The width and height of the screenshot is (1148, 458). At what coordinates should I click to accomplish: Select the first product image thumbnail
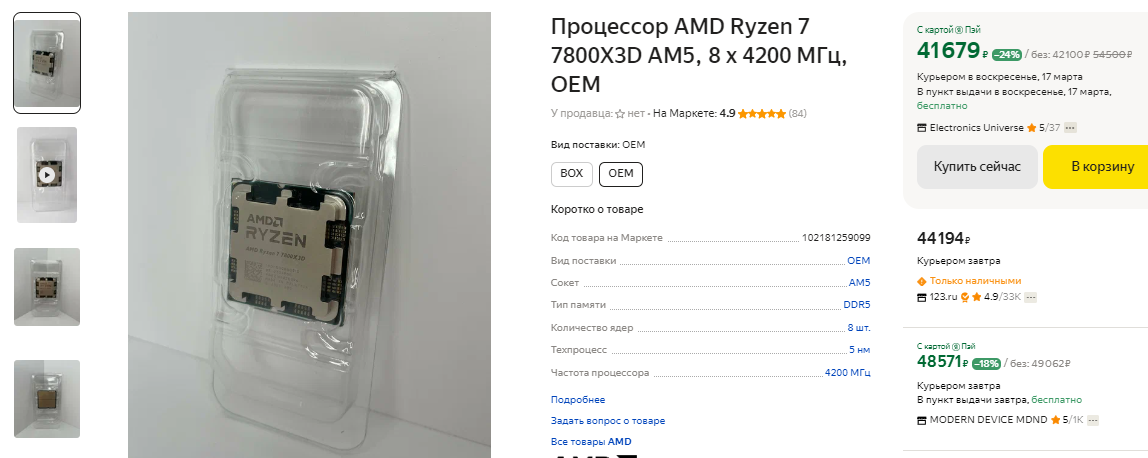(47, 63)
